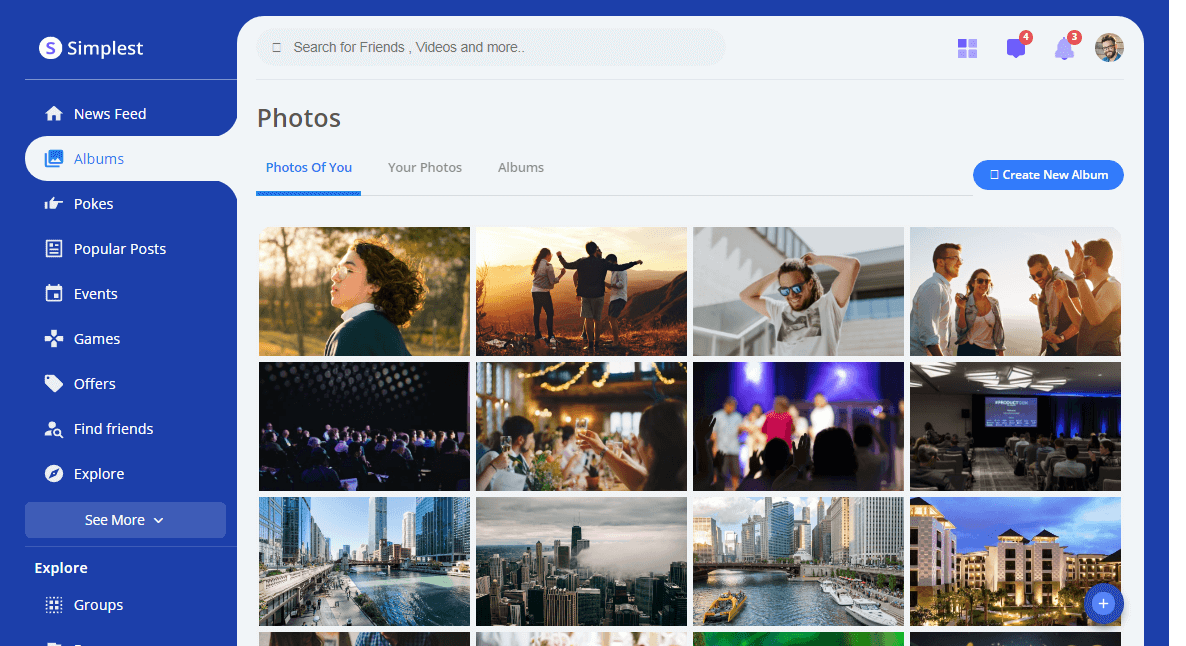Switch to the Your Photos tab
The image size is (1186, 646).
click(x=425, y=168)
